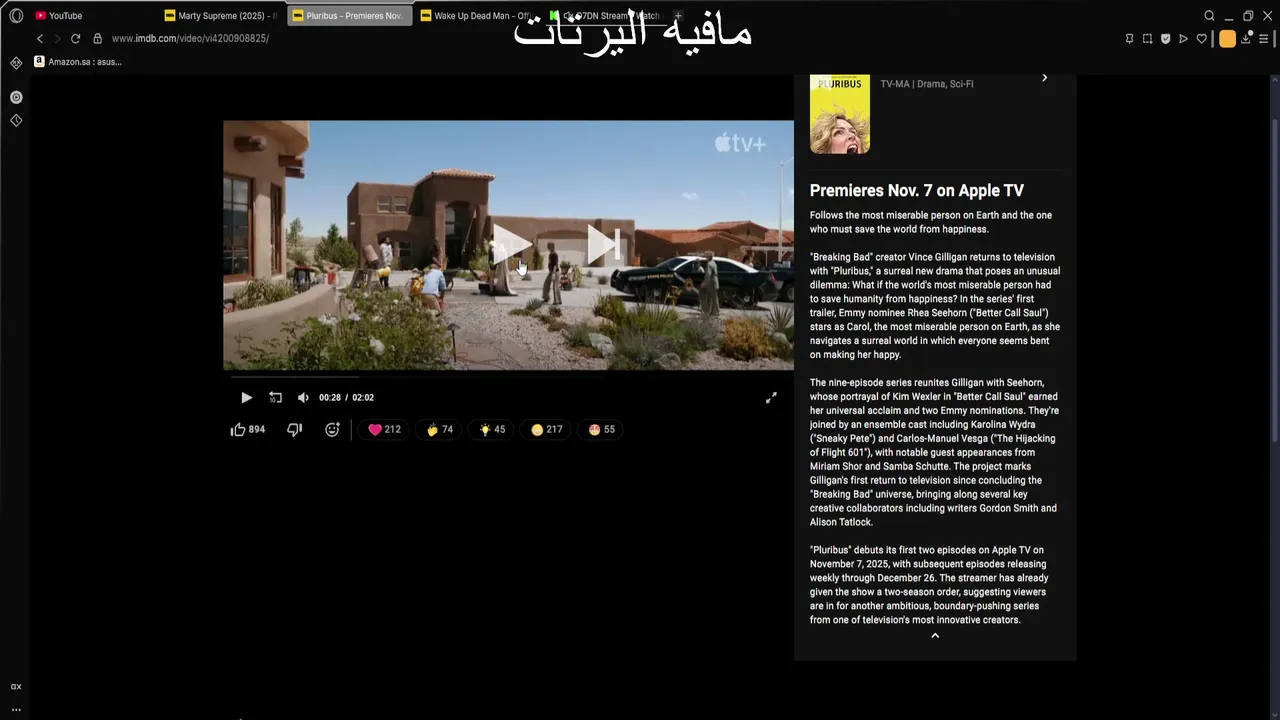This screenshot has height=720, width=1280.
Task: React with the lightbulb (45)
Action: [x=492, y=429]
